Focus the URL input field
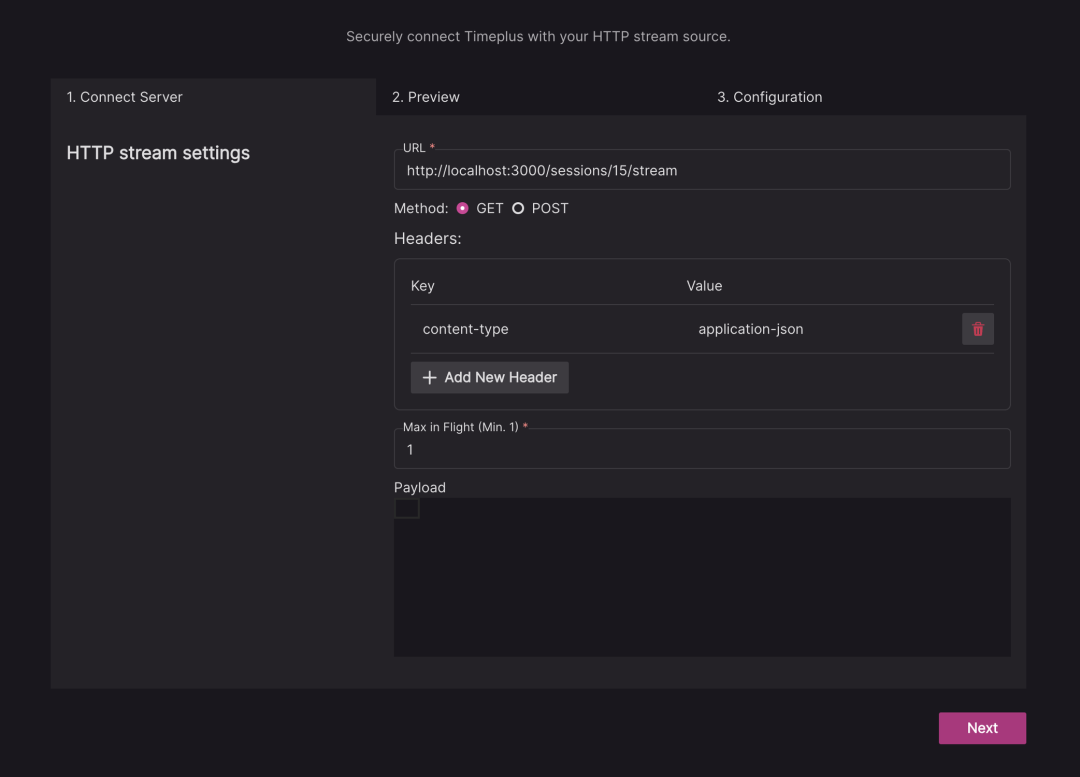This screenshot has width=1080, height=777. pyautogui.click(x=702, y=171)
